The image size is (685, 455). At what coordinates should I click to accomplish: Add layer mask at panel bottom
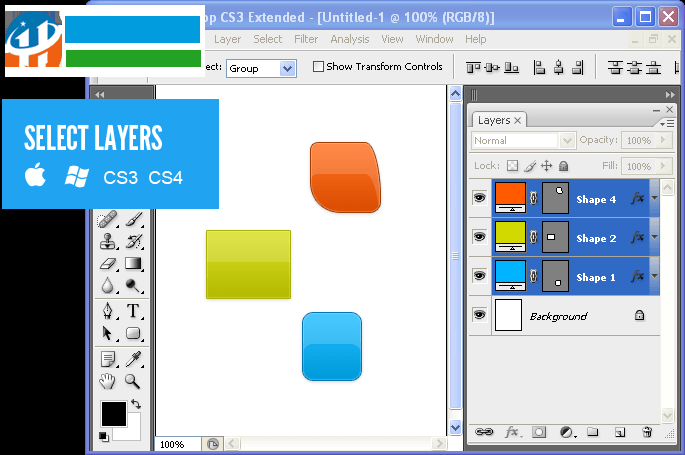click(539, 432)
